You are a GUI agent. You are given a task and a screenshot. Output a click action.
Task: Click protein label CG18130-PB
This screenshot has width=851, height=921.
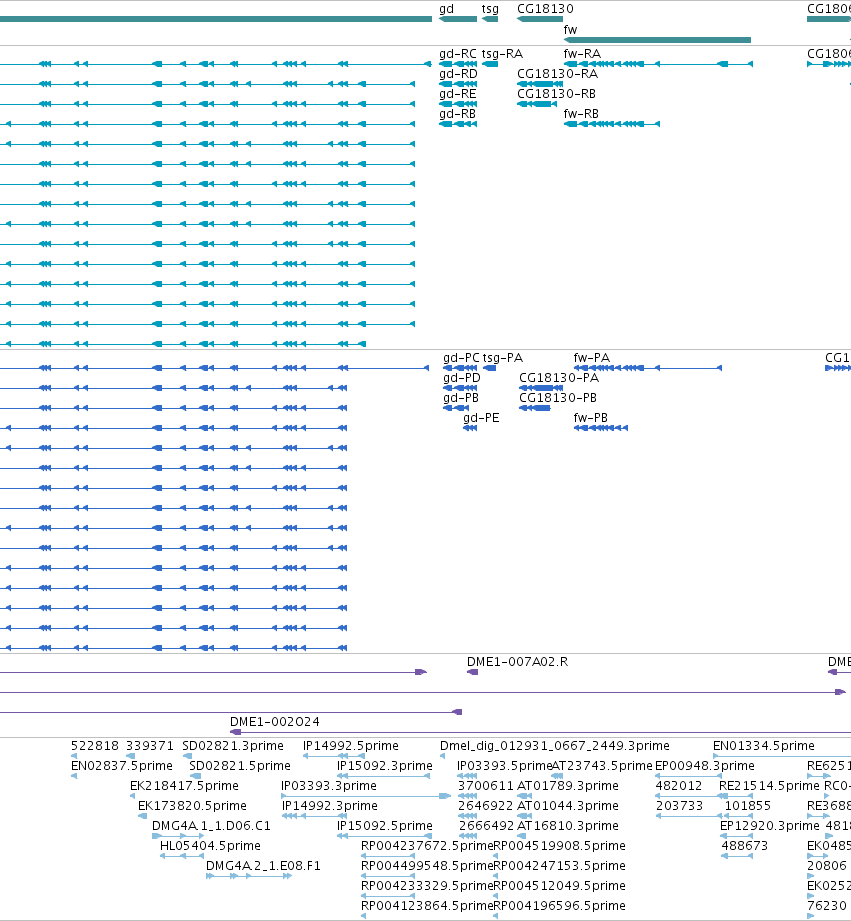(558, 398)
